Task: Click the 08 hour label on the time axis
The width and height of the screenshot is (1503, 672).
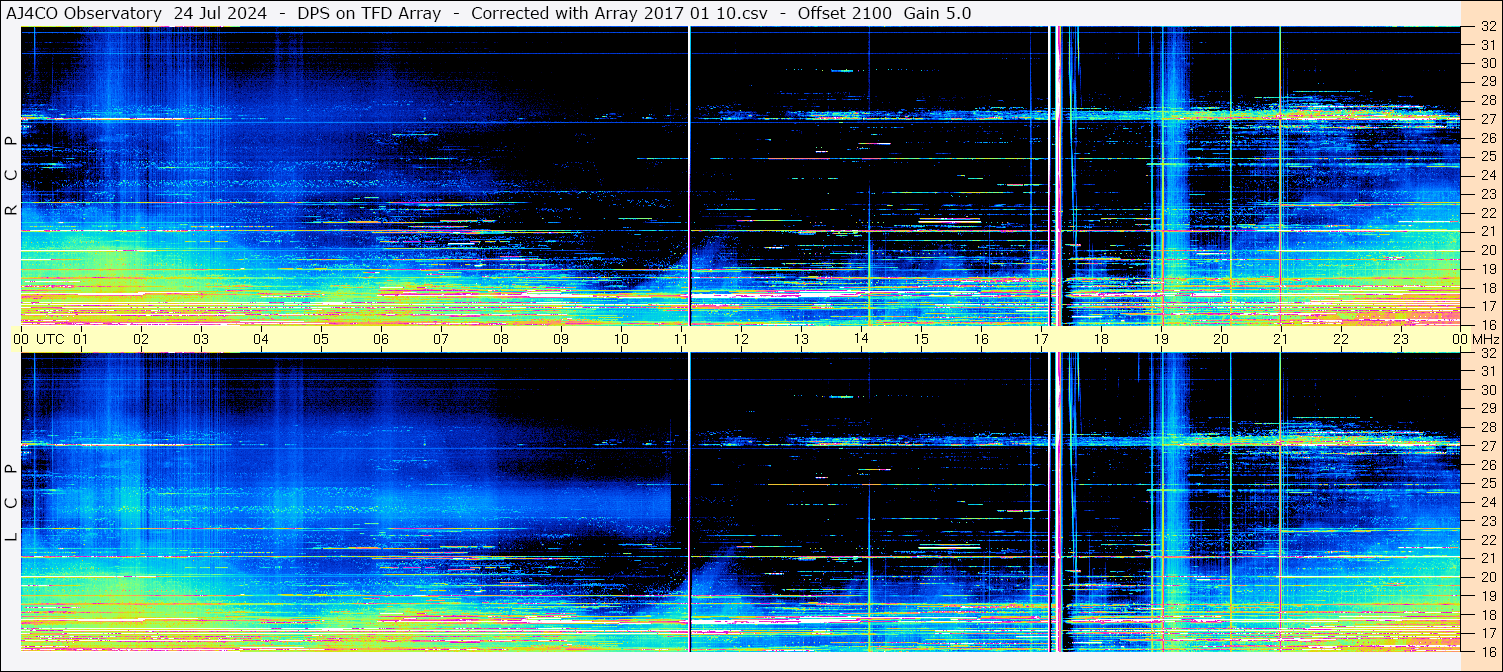Action: pos(501,339)
